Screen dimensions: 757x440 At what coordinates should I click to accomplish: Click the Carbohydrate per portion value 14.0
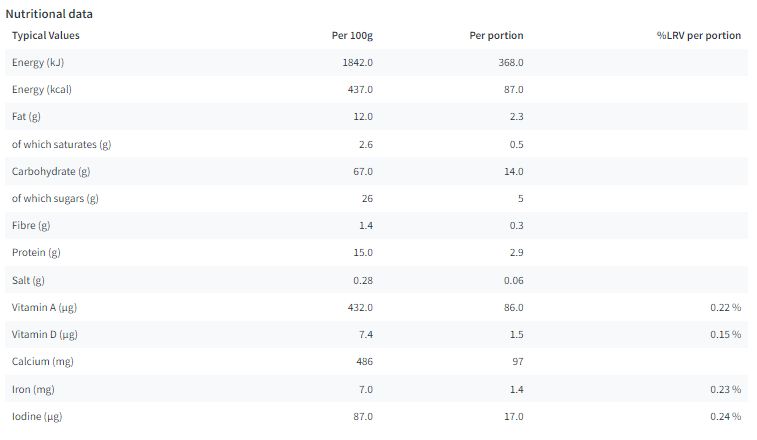tap(514, 172)
